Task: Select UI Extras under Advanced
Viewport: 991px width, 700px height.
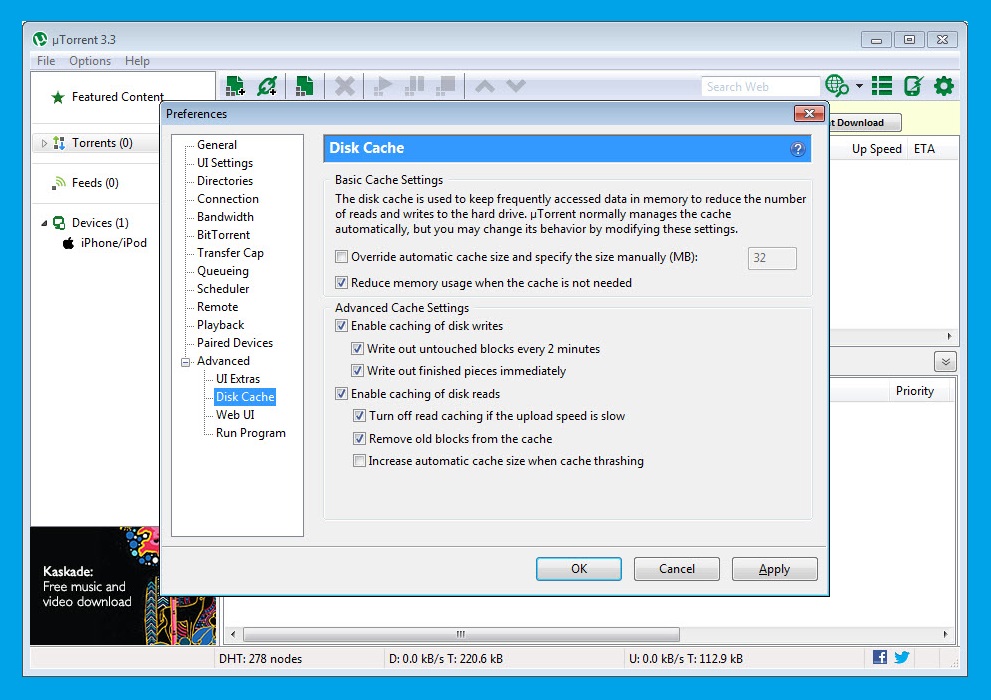Action: (238, 379)
